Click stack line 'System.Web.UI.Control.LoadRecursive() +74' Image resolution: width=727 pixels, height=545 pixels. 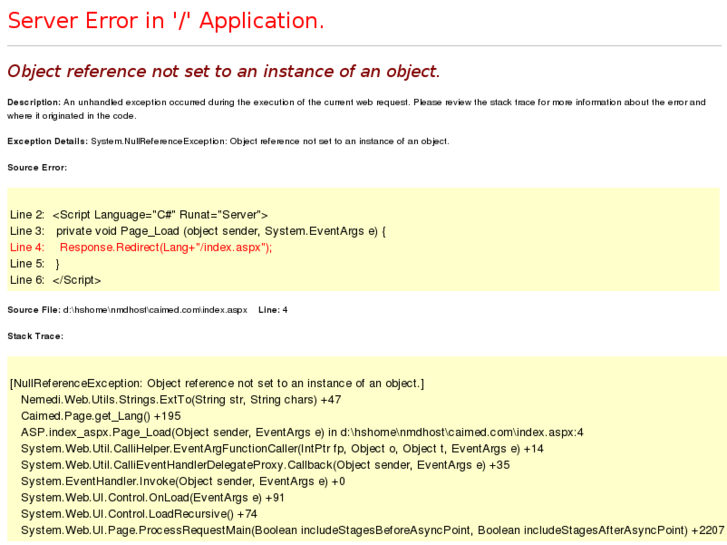pyautogui.click(x=139, y=514)
